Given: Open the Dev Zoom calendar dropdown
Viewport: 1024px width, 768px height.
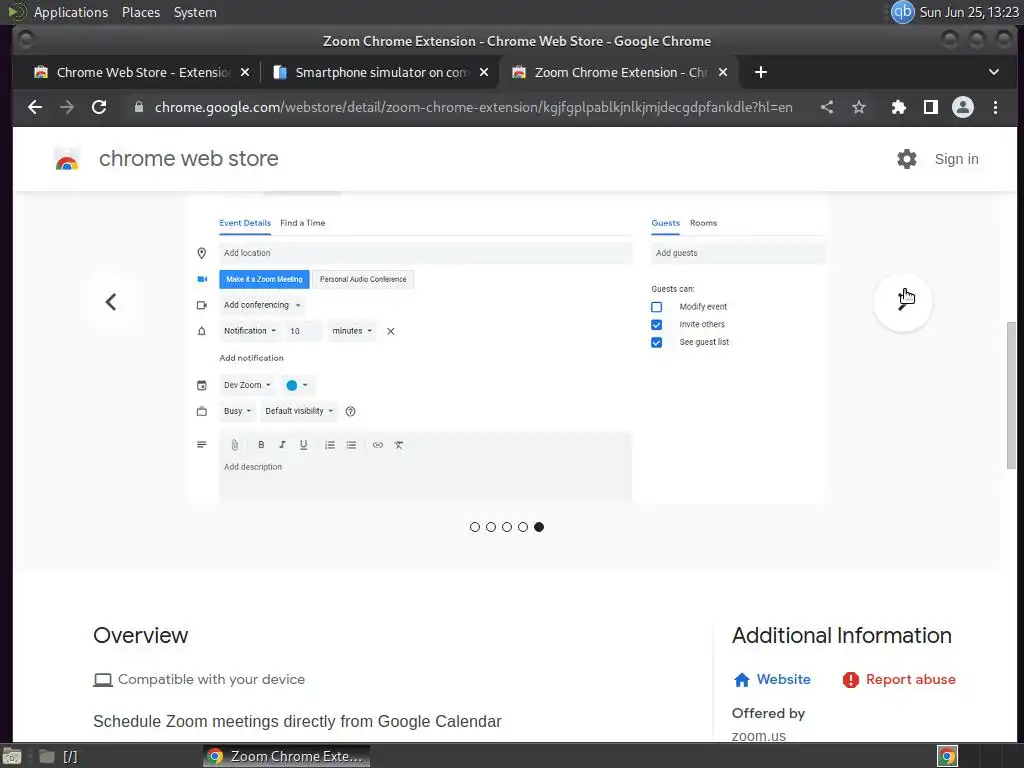Looking at the screenshot, I should click(x=247, y=385).
